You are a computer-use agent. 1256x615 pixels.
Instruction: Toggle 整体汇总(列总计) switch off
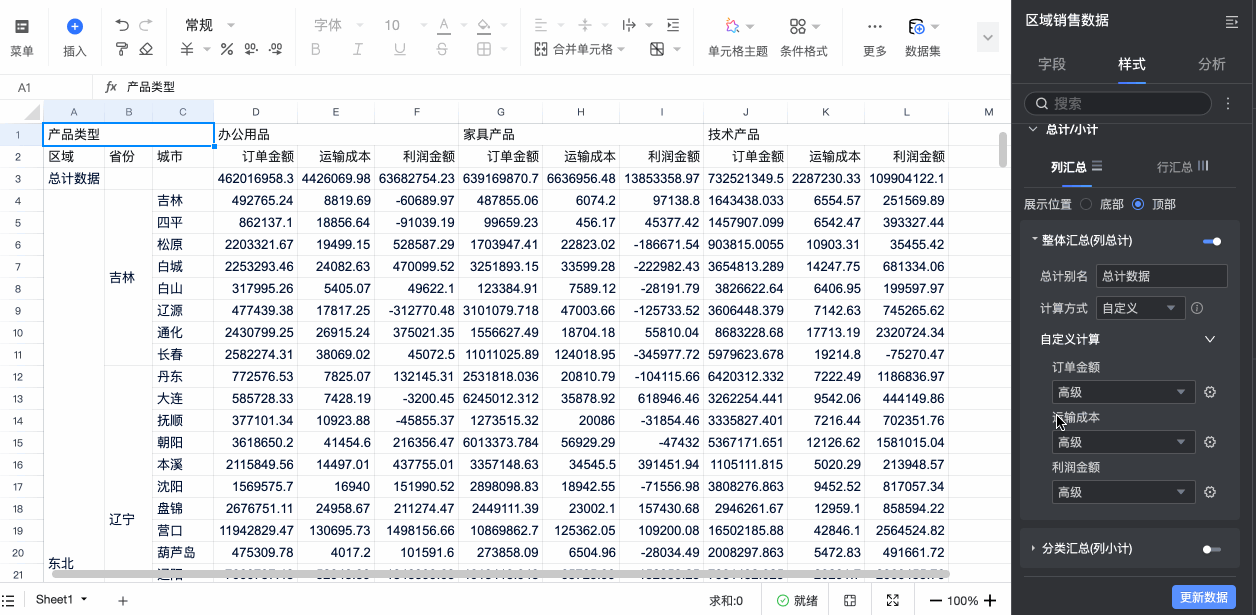point(1212,241)
